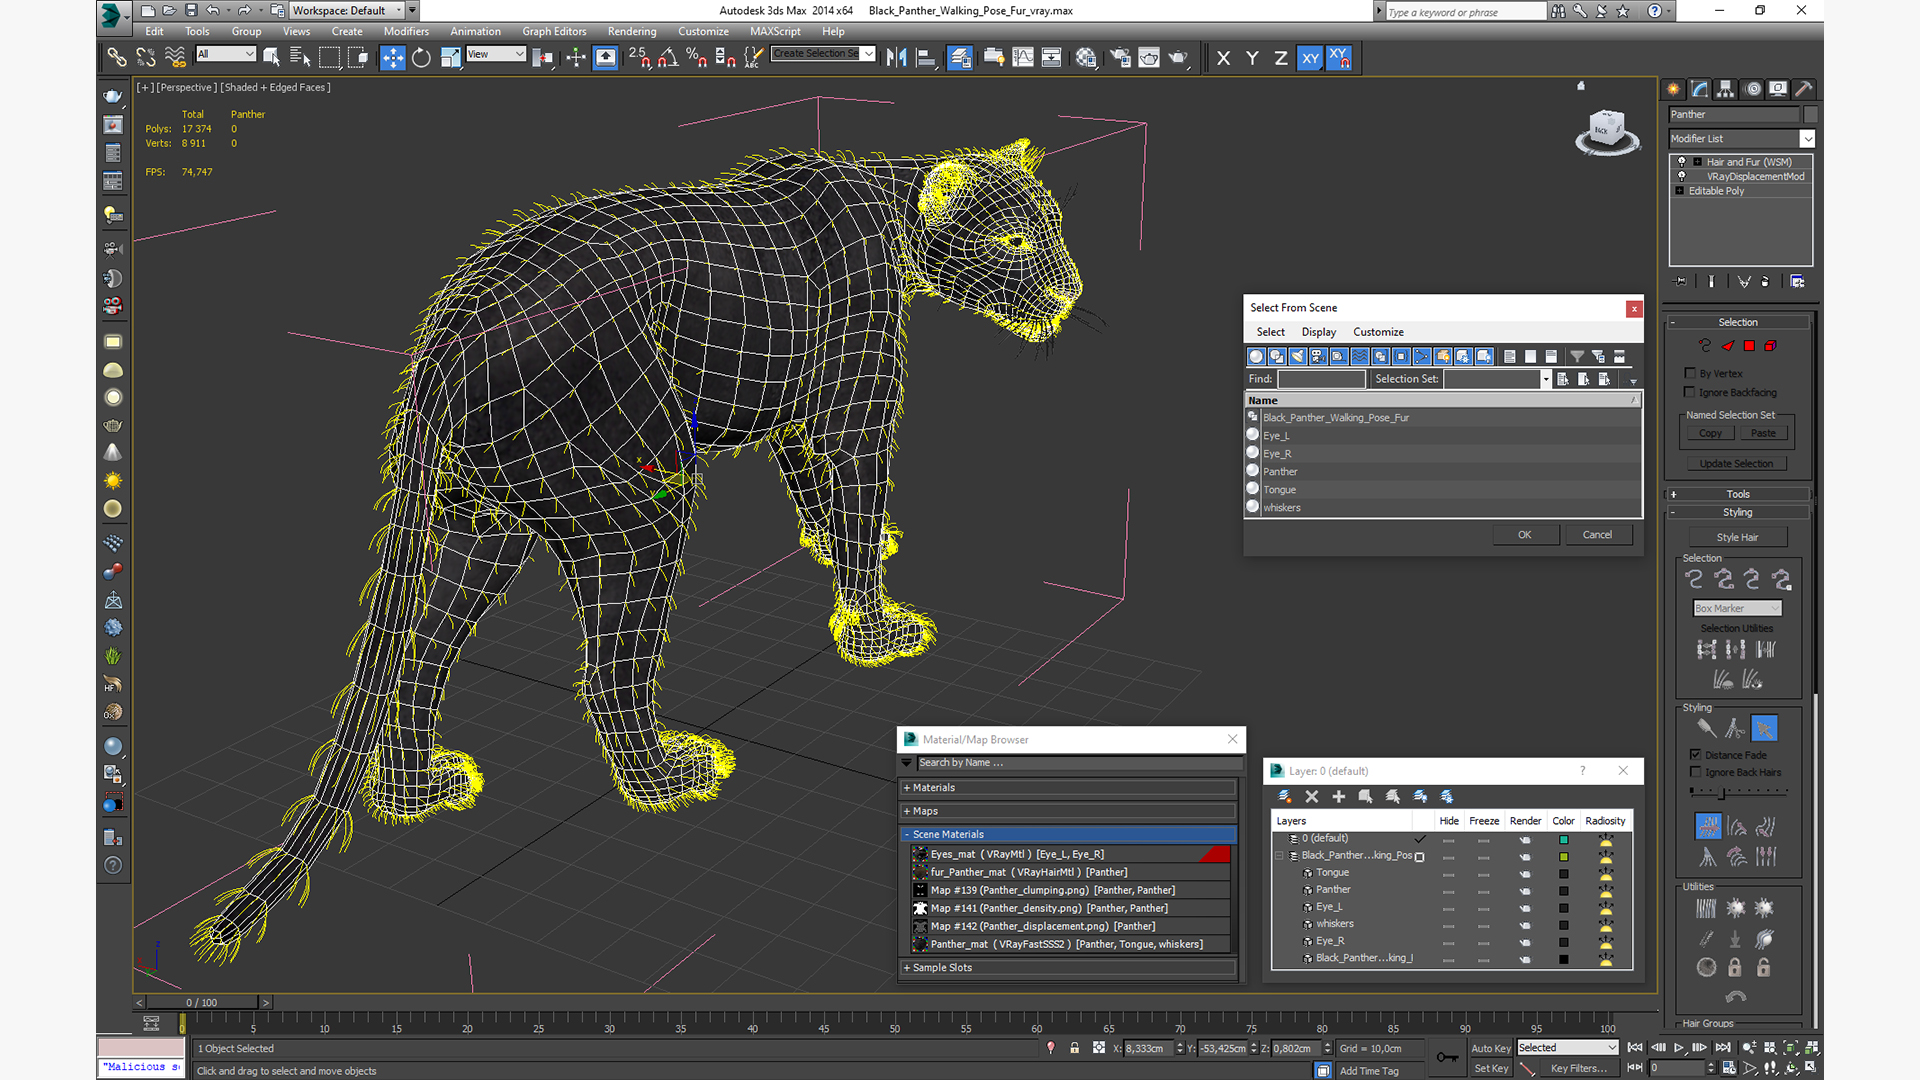Open the Create command panel tab

tap(1675, 89)
